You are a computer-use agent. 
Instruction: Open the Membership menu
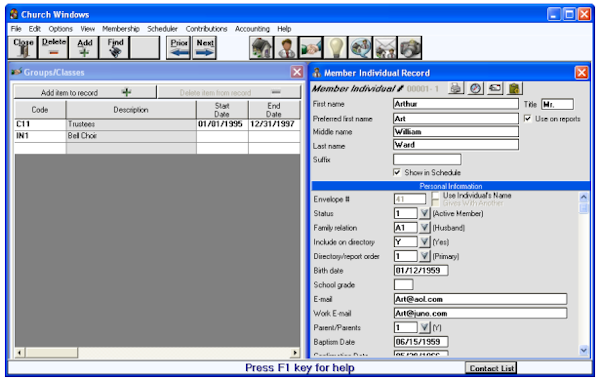click(x=121, y=29)
